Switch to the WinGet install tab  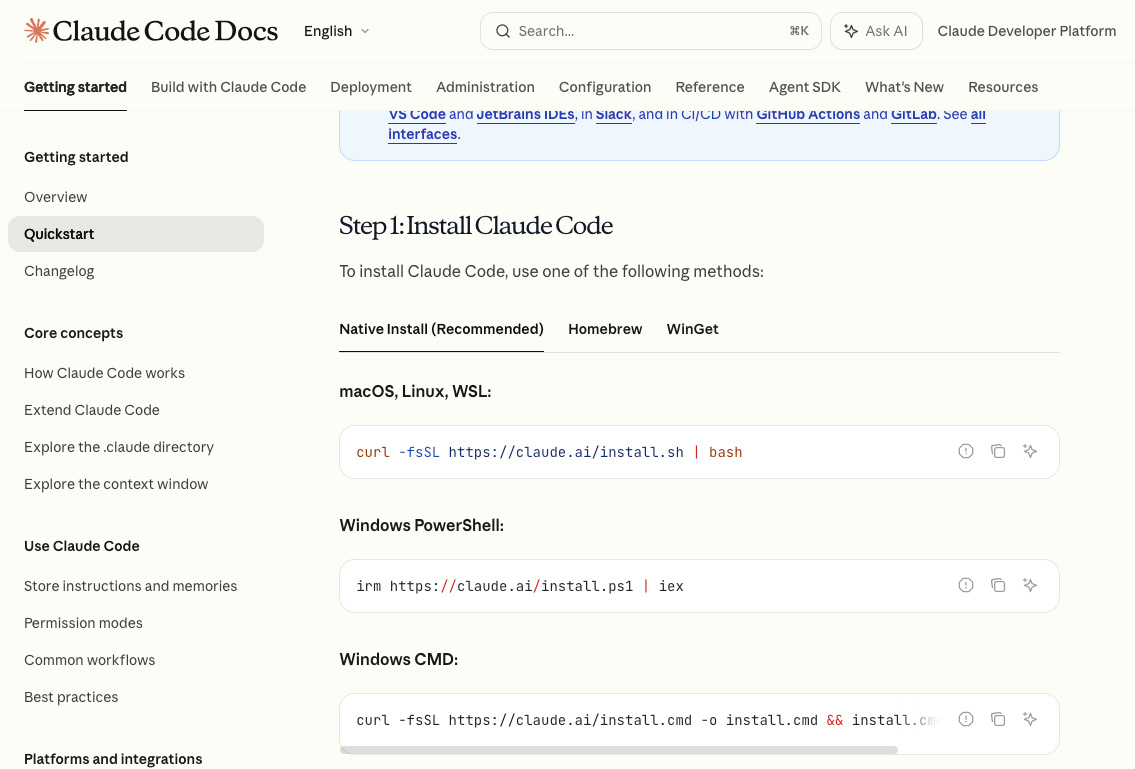click(x=693, y=329)
